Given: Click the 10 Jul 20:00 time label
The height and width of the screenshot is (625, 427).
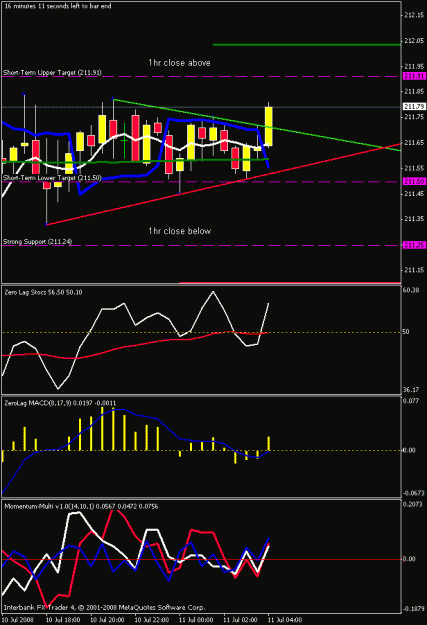Looking at the screenshot, I should tap(107, 620).
